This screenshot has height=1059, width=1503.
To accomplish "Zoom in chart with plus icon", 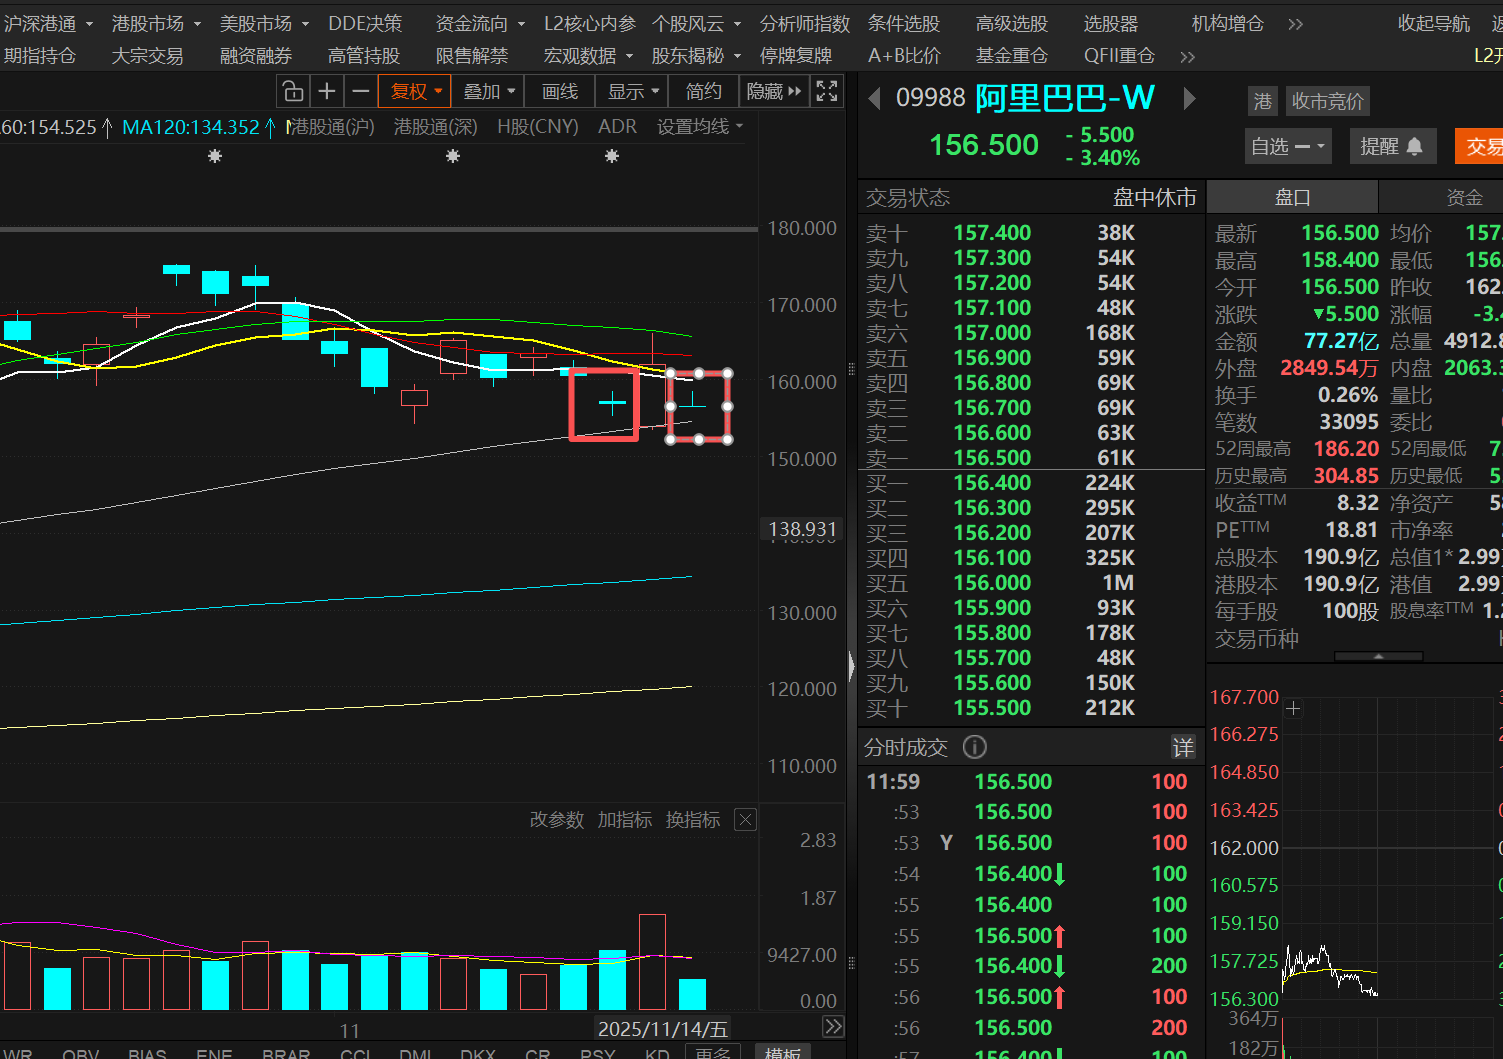I will pyautogui.click(x=327, y=92).
